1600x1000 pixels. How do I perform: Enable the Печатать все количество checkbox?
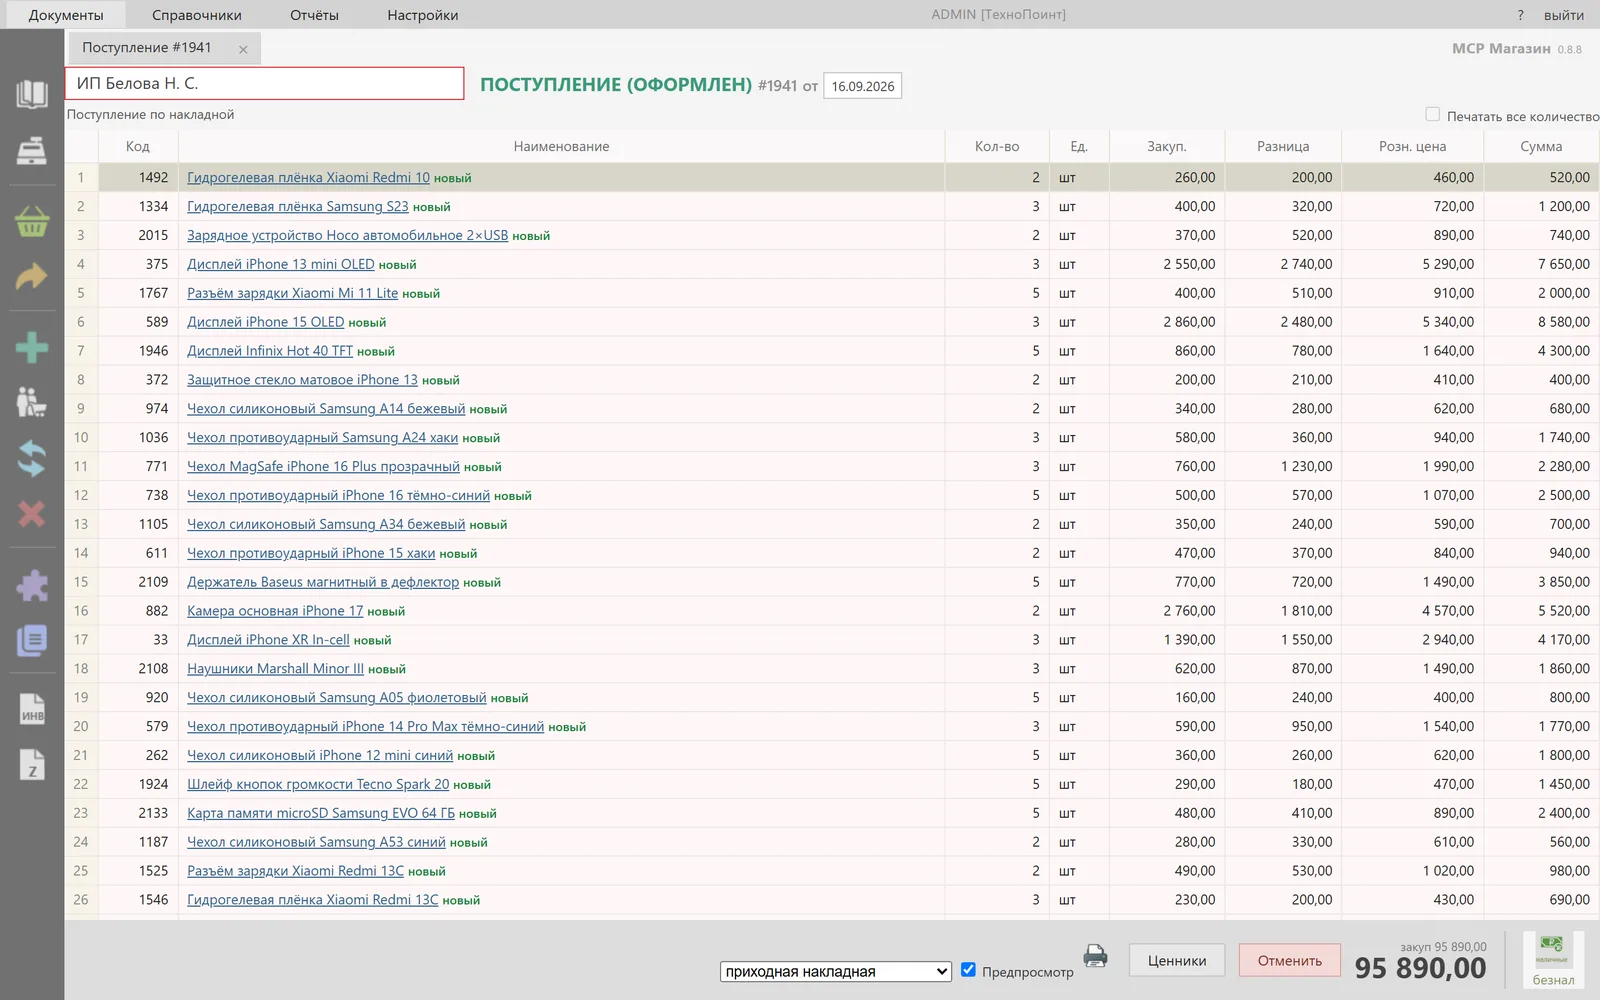1432,115
